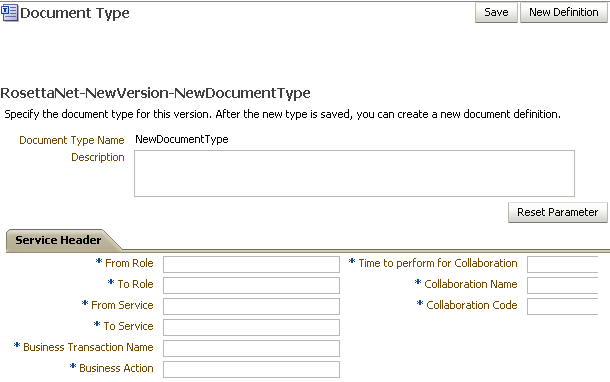Click the From Role input field
610x382 pixels.
point(251,265)
